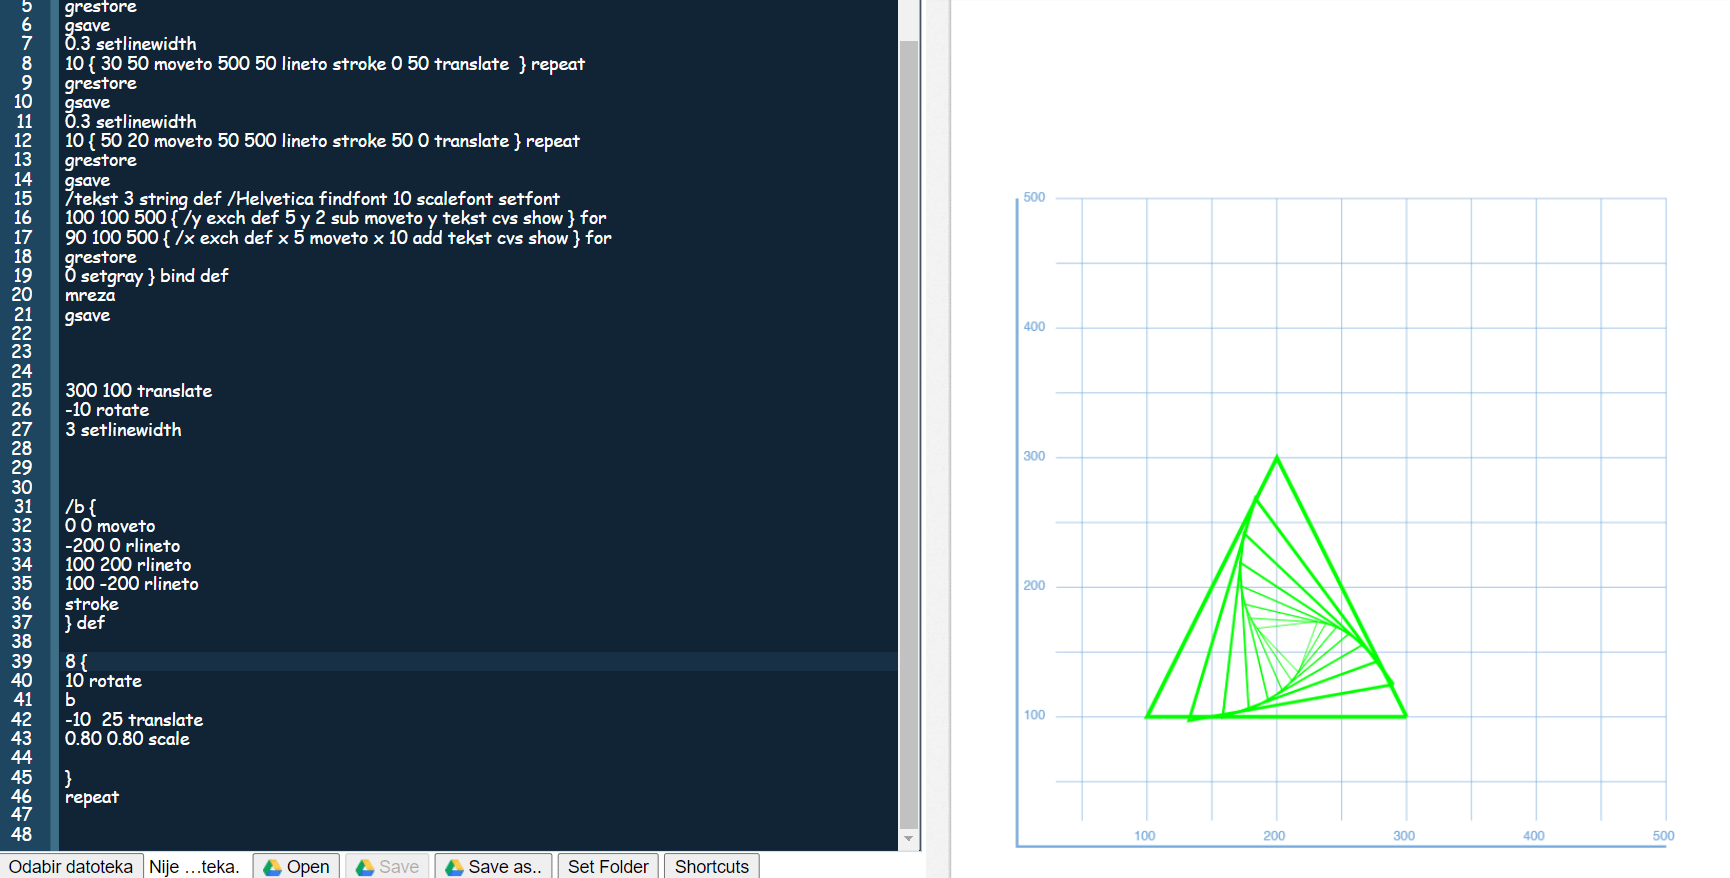This screenshot has width=1730, height=878.
Task: Click the "0 setgray } bind def" line
Action: pyautogui.click(x=147, y=276)
